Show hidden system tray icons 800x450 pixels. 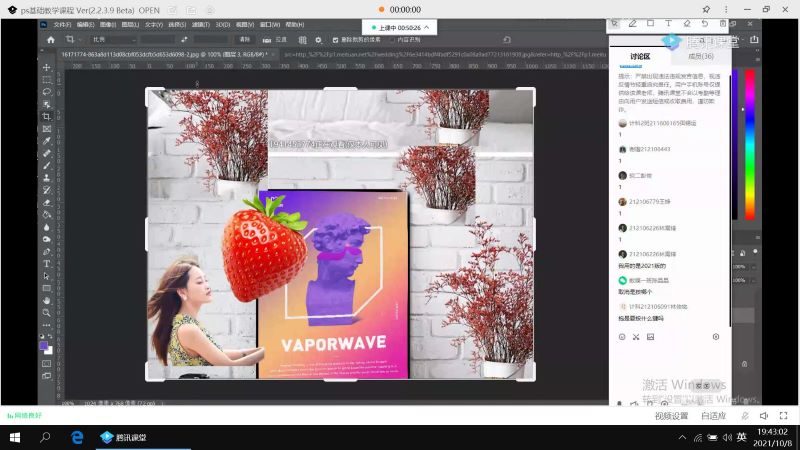(682, 437)
